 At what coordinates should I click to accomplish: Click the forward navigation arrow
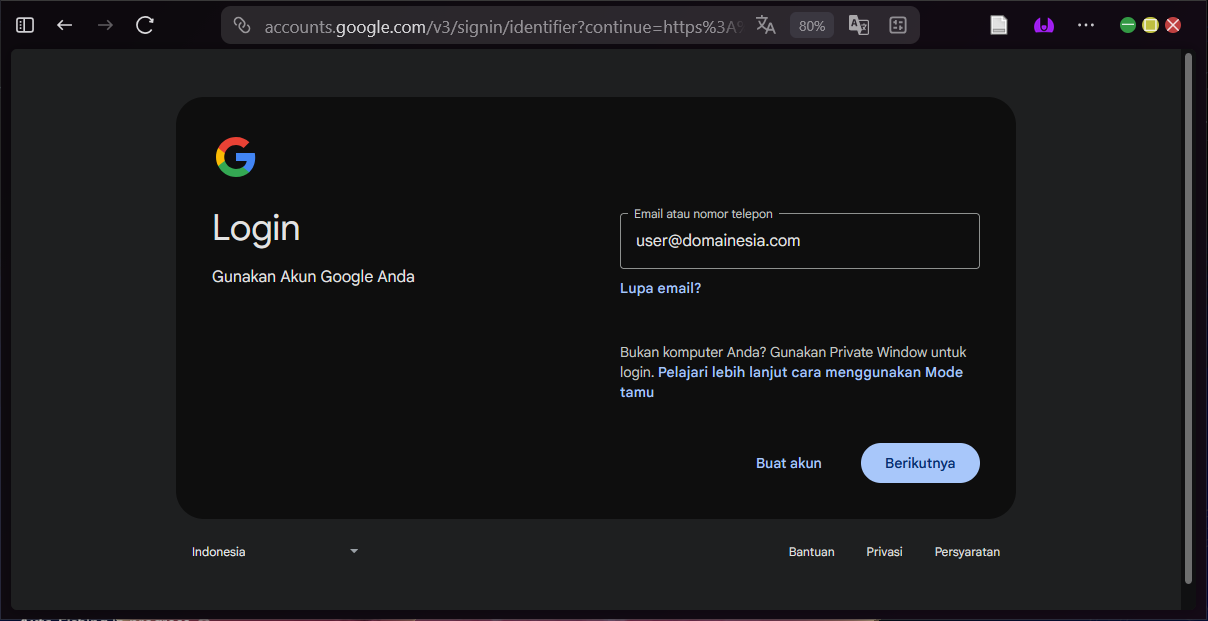coord(104,25)
